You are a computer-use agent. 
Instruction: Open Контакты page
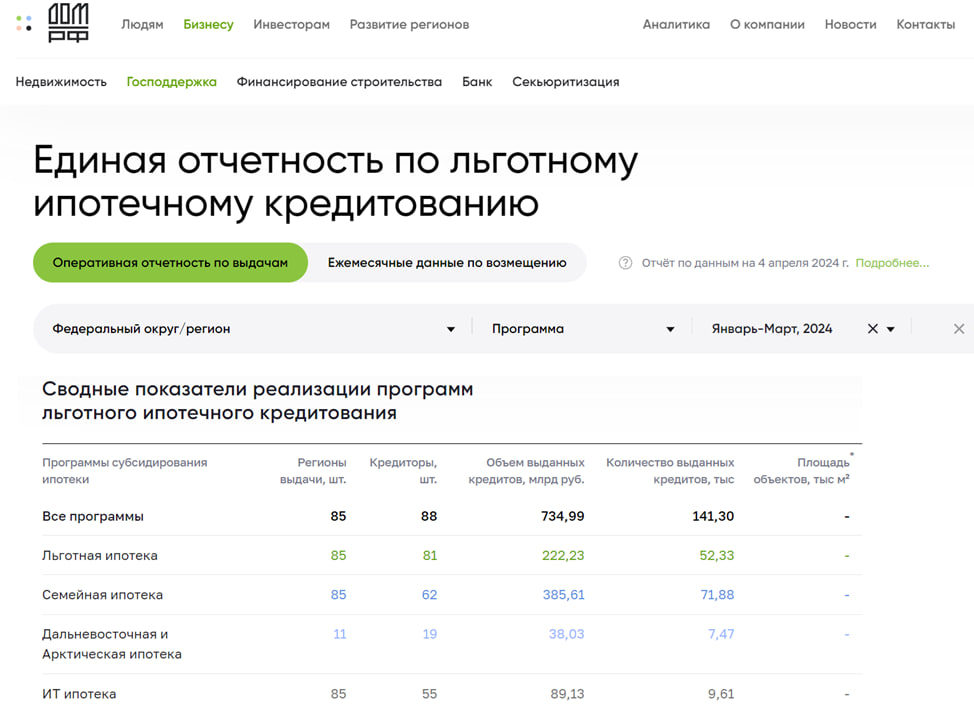(x=926, y=24)
